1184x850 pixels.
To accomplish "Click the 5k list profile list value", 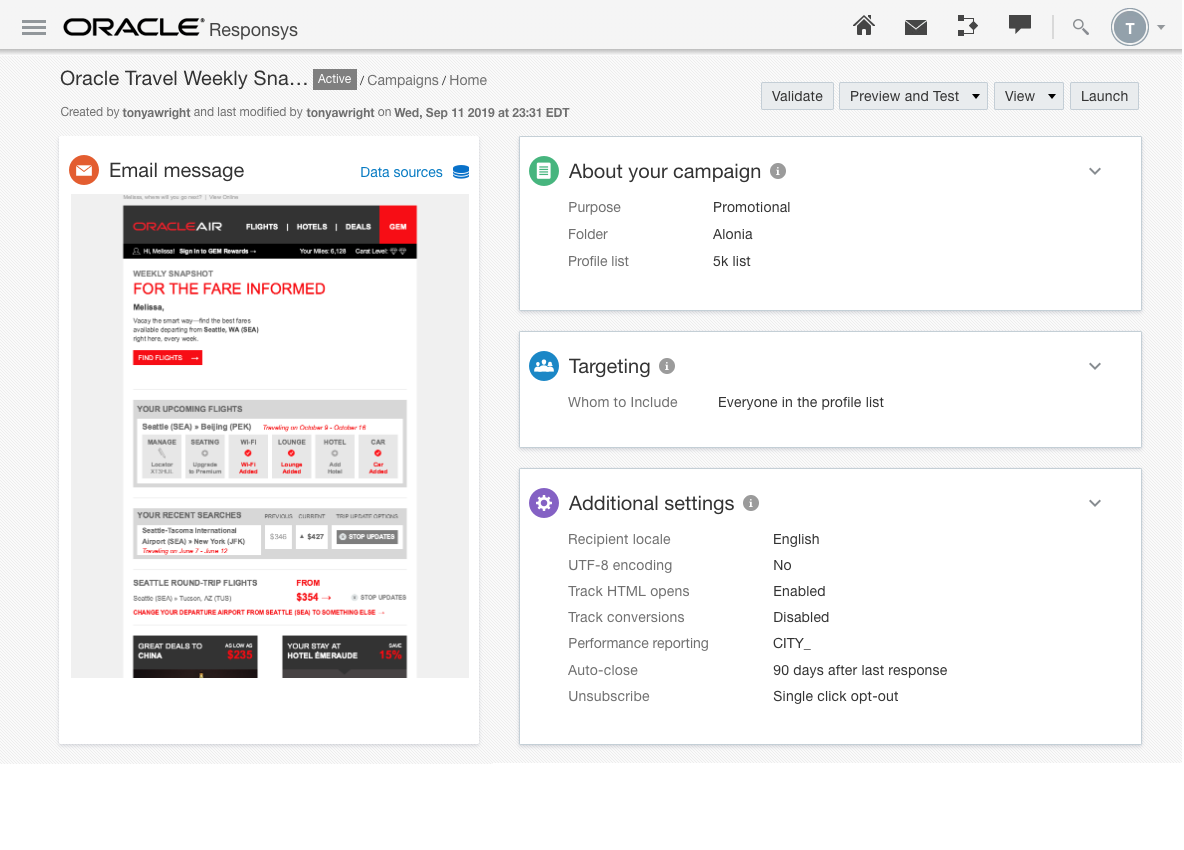I will click(x=732, y=261).
